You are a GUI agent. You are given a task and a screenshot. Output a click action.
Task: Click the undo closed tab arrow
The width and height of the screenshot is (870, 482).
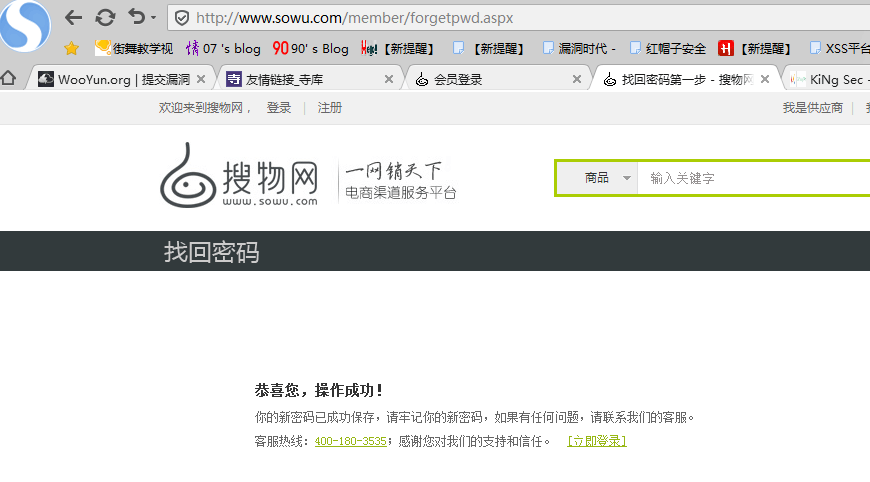[x=136, y=17]
